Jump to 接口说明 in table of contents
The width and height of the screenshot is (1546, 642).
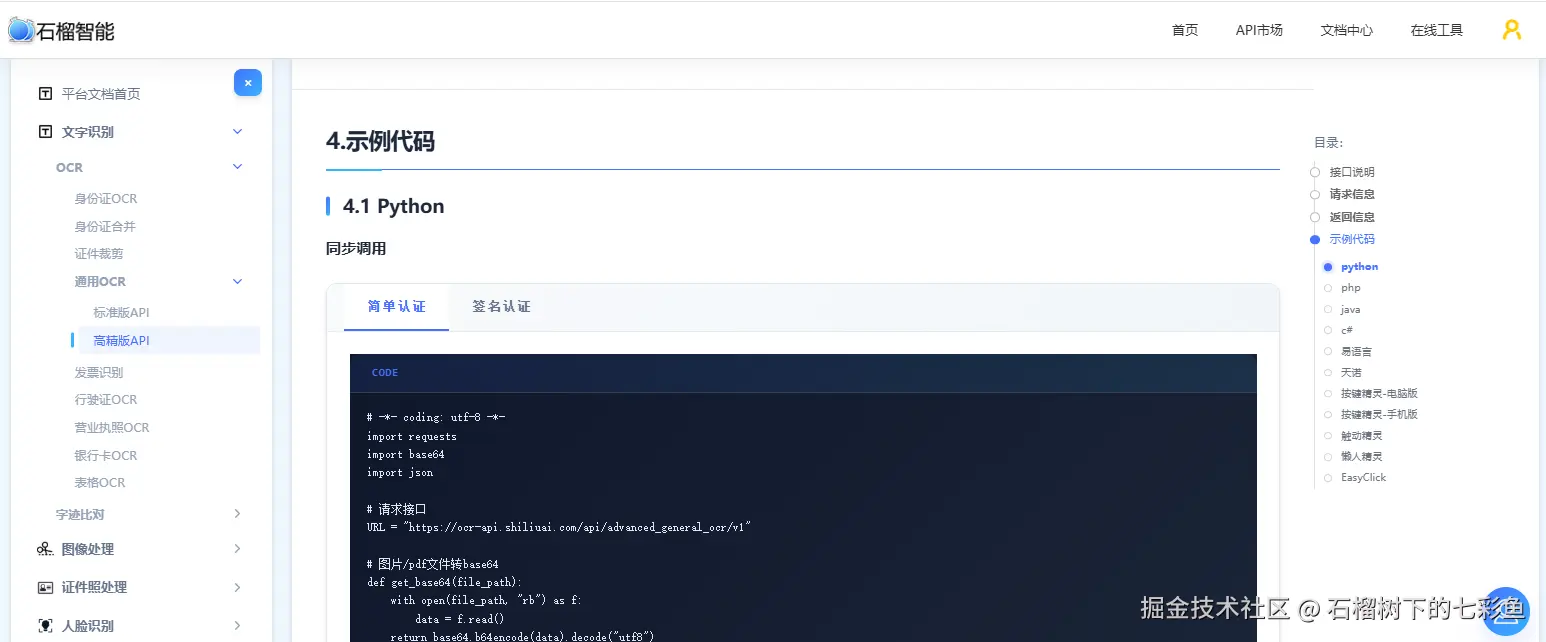[x=1352, y=172]
